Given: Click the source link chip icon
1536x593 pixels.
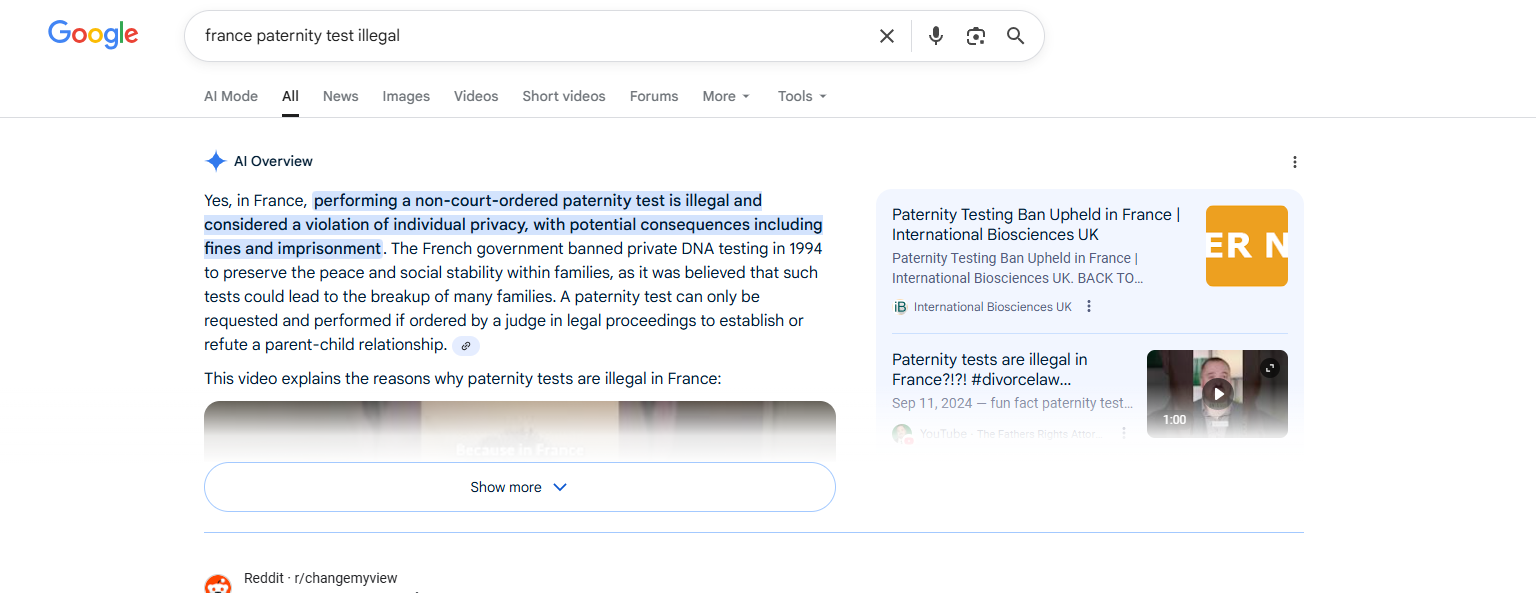Looking at the screenshot, I should click(466, 346).
